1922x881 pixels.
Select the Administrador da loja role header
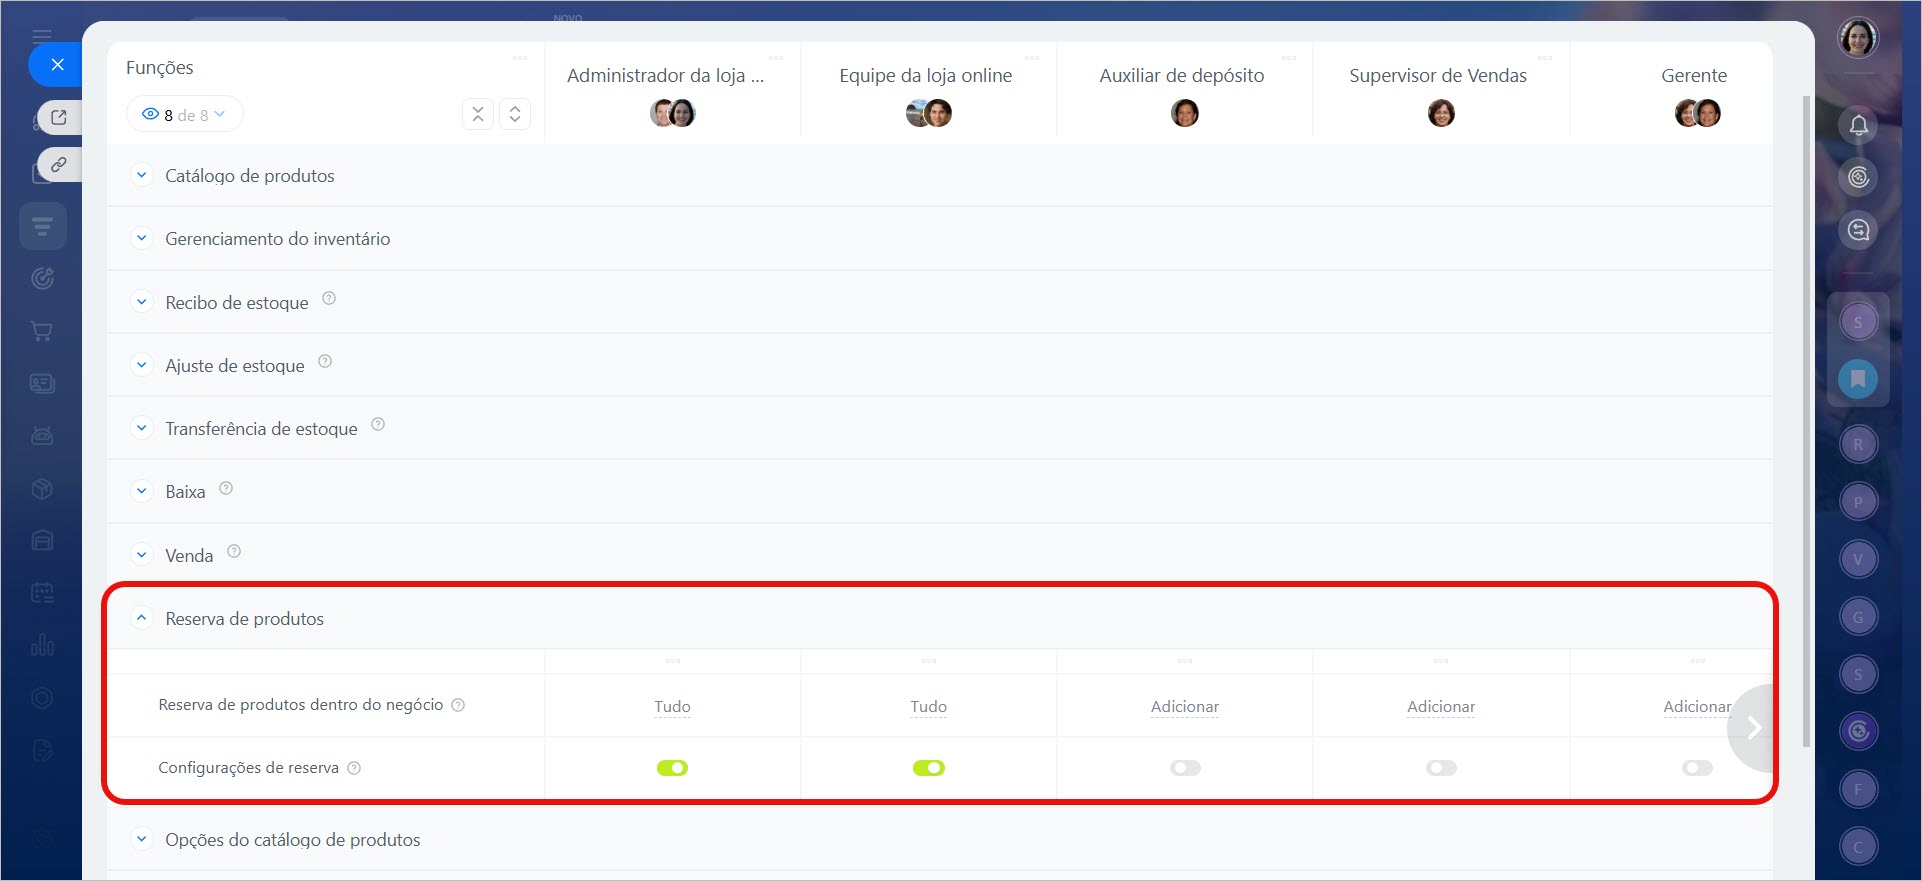pos(665,75)
